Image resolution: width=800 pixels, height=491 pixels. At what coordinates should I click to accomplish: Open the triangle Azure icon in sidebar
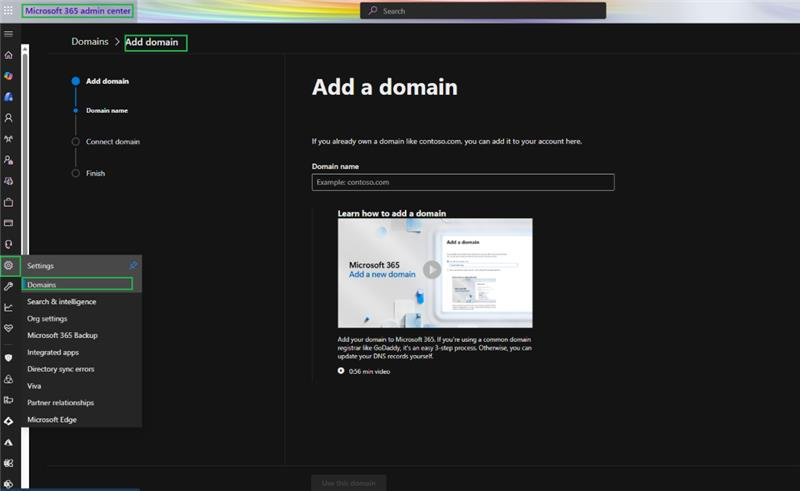coord(9,442)
